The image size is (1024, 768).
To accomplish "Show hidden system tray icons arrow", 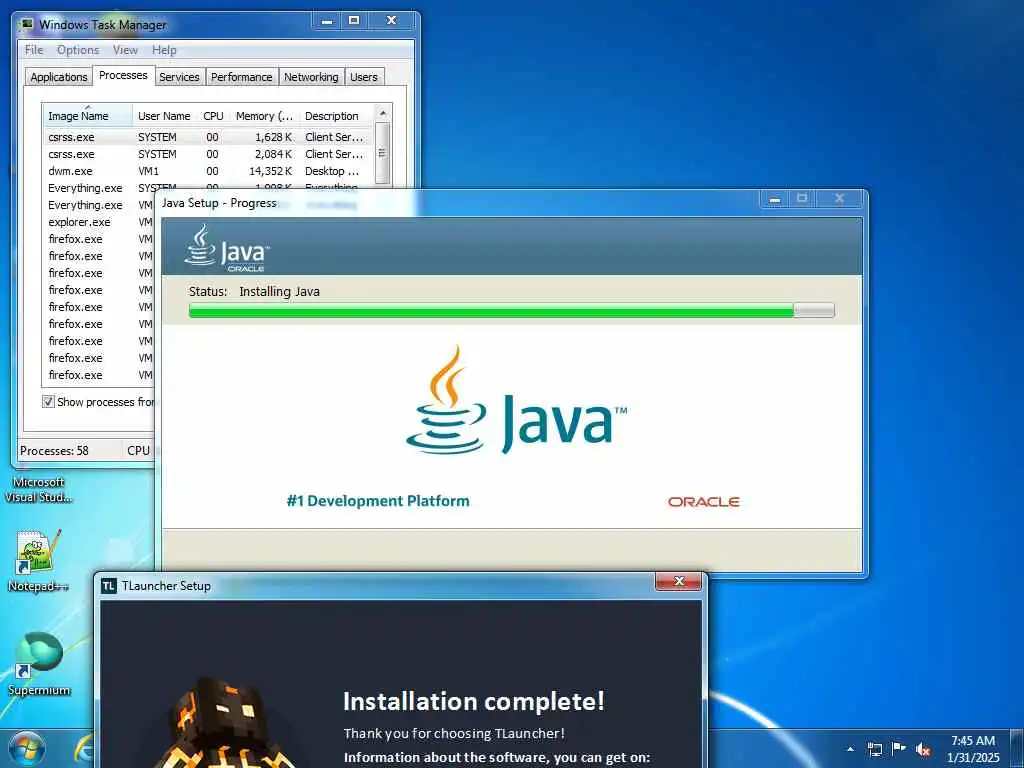I will click(850, 749).
